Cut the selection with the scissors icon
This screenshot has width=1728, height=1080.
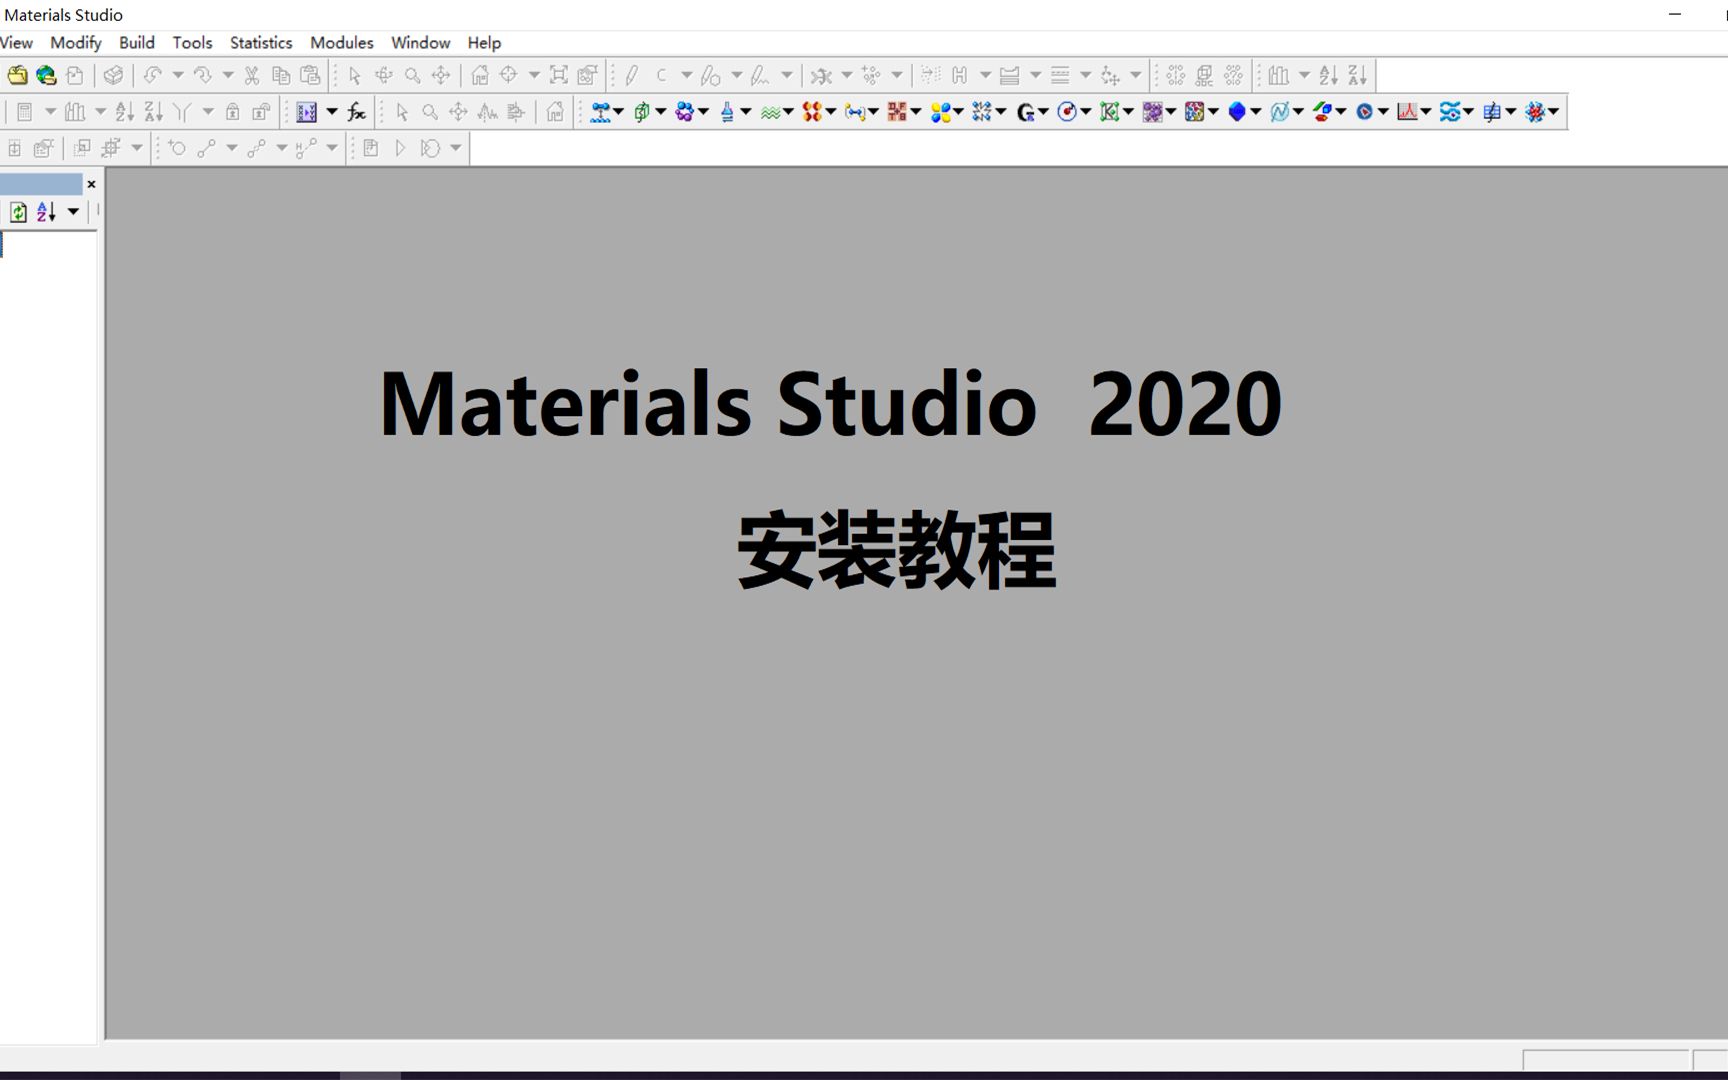[251, 75]
